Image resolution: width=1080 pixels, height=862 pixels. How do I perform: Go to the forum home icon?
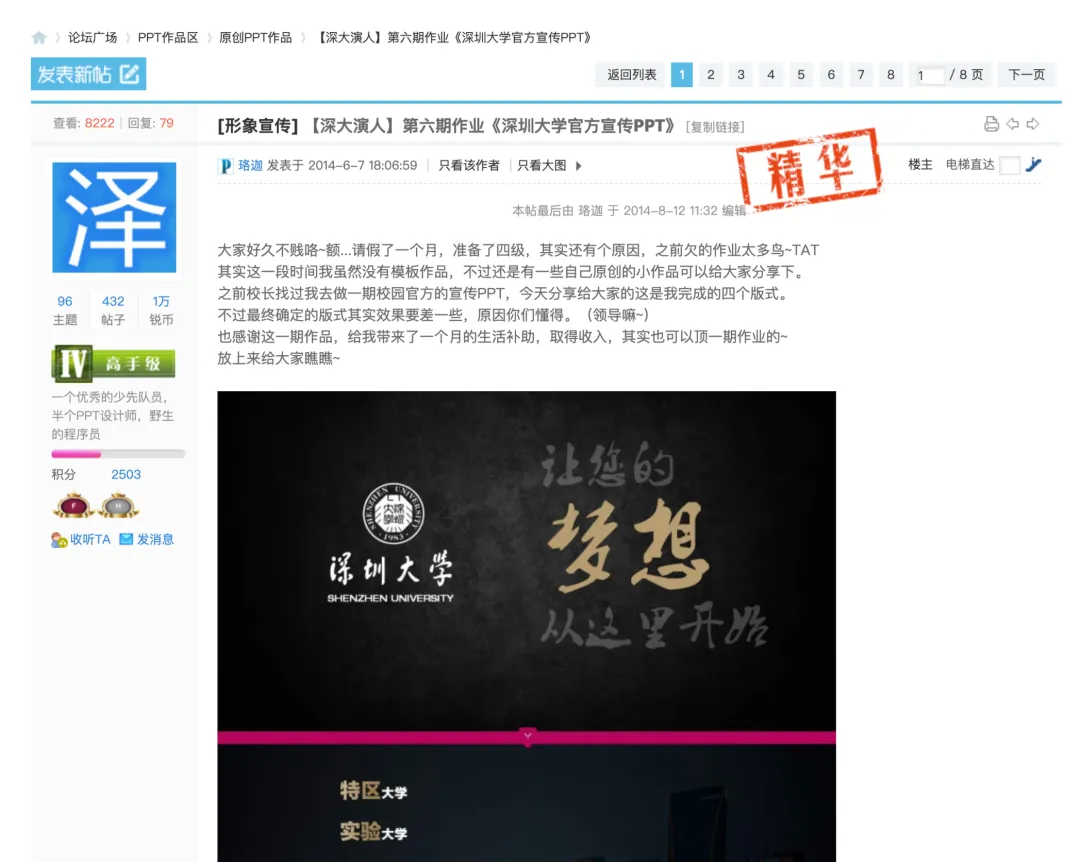[x=39, y=37]
